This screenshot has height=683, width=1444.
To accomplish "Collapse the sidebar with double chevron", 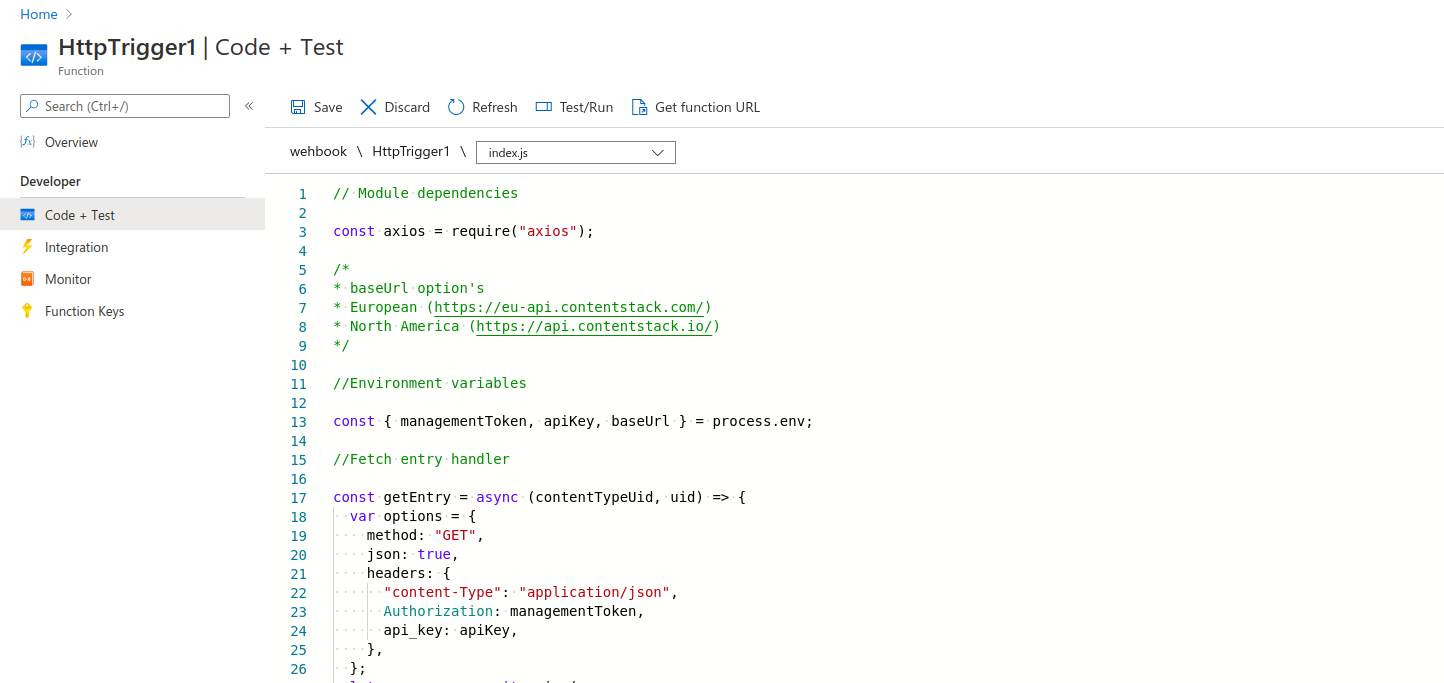I will point(249,106).
